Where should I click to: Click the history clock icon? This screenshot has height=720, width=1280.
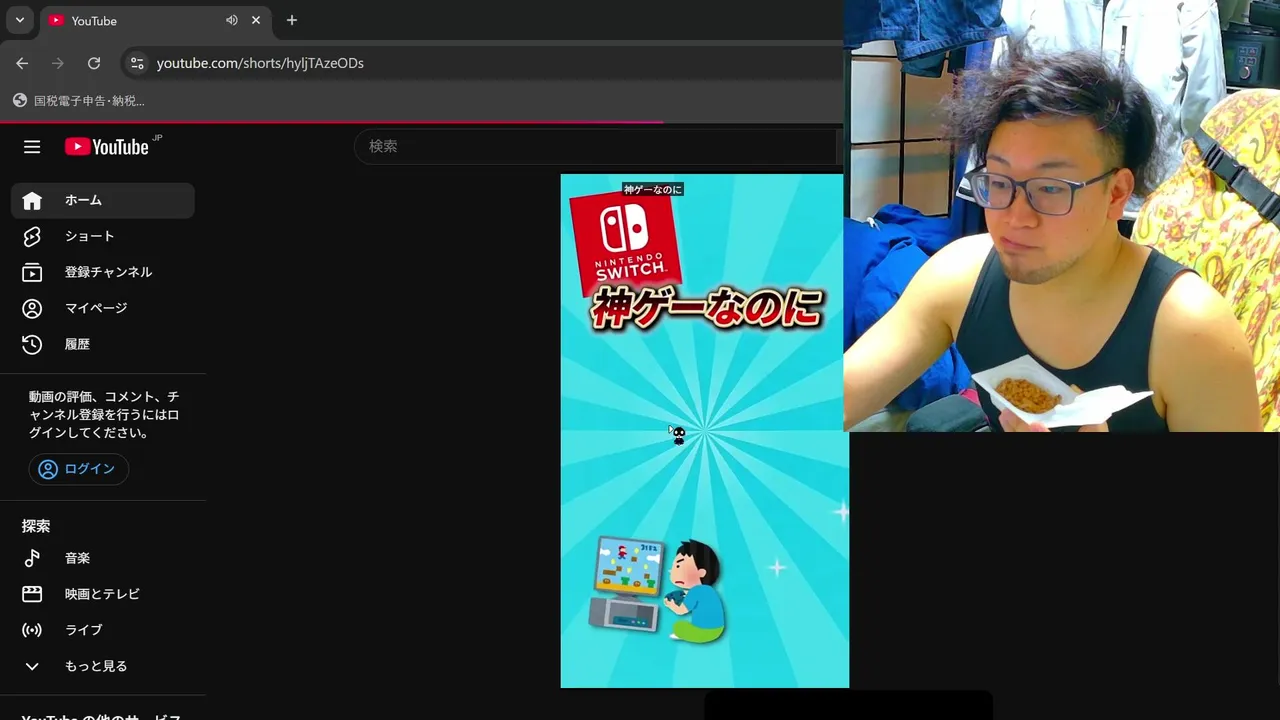click(32, 344)
